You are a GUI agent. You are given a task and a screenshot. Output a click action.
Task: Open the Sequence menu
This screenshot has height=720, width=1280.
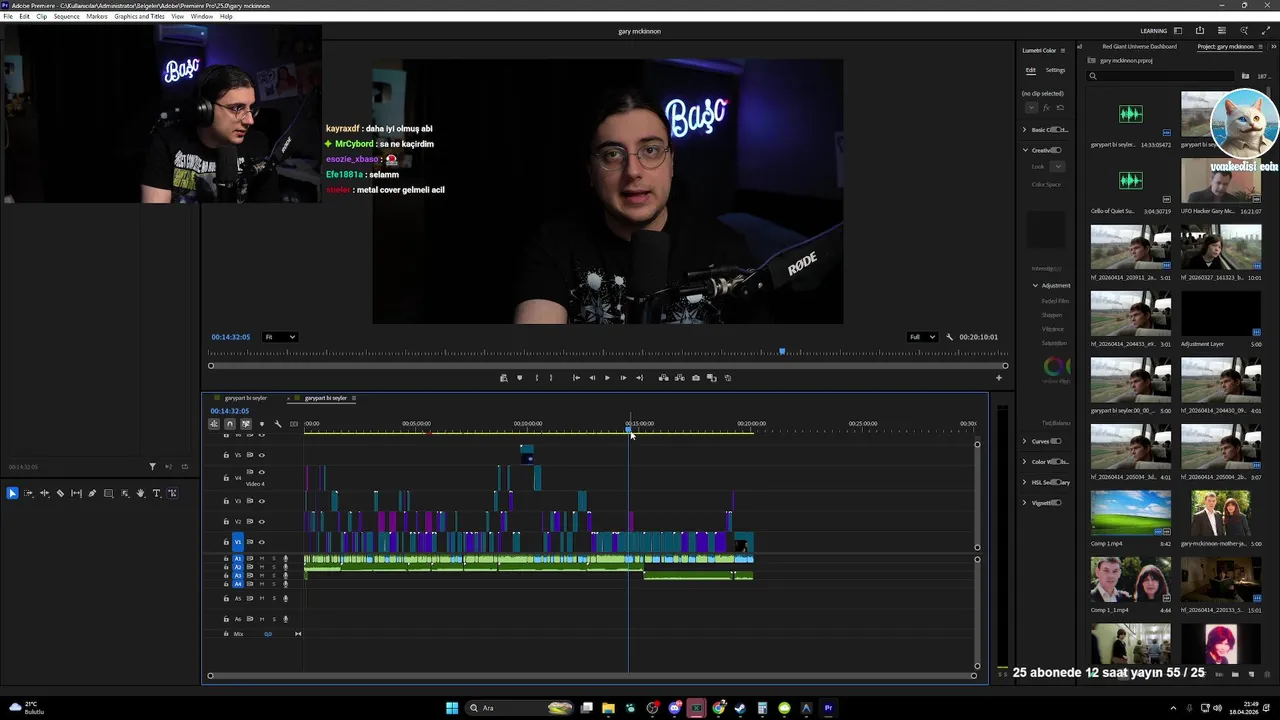[x=66, y=16]
